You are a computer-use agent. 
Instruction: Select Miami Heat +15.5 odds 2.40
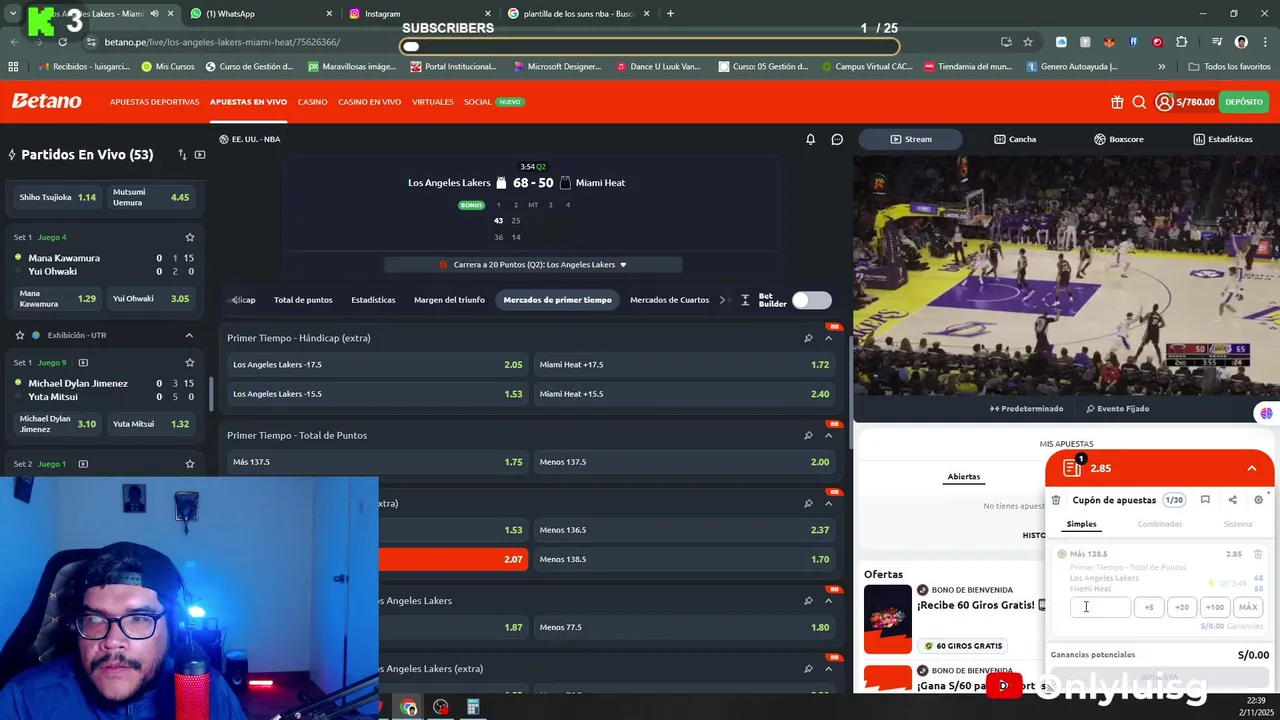point(684,394)
